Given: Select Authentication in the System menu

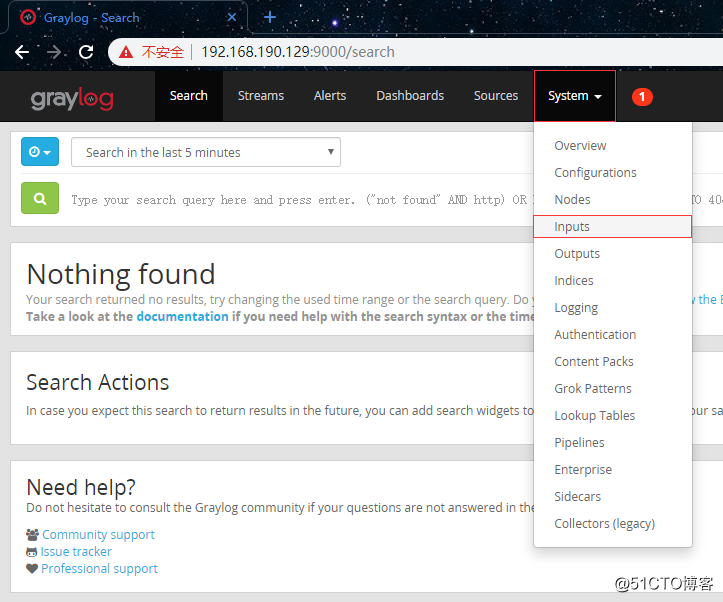Looking at the screenshot, I should [x=613, y=335].
